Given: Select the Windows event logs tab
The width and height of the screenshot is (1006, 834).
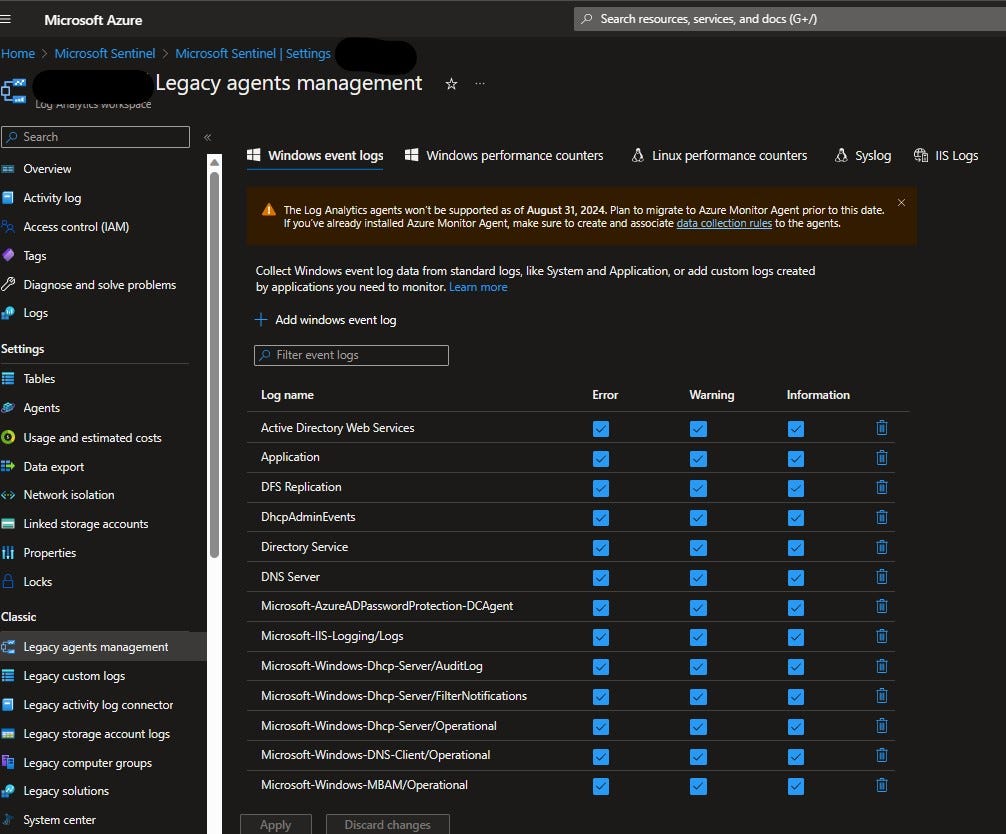Looking at the screenshot, I should point(315,155).
